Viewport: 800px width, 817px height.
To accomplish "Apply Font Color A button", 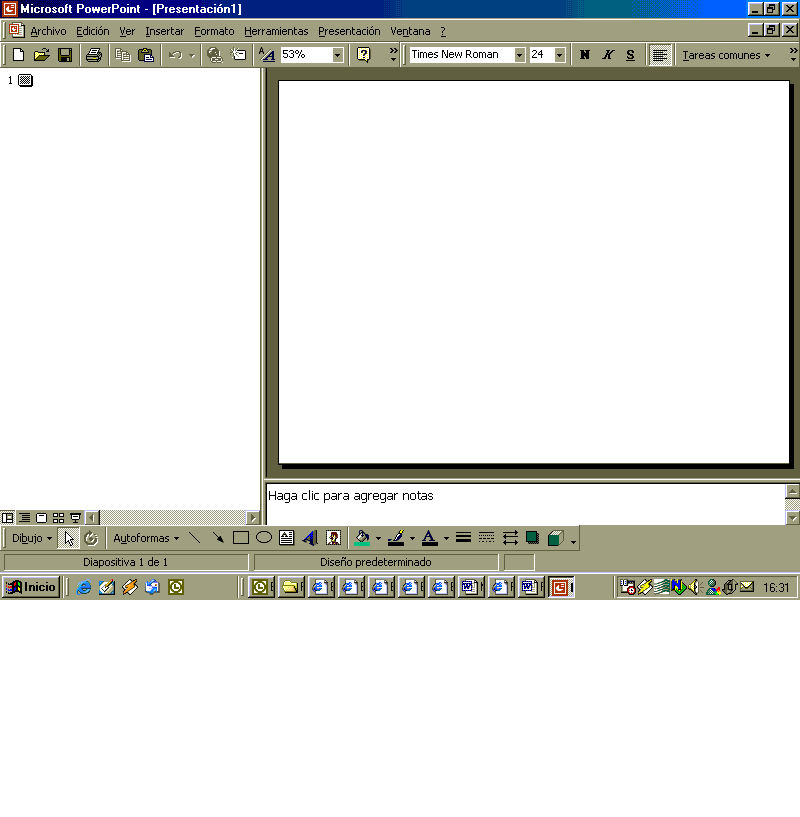I will tap(429, 538).
